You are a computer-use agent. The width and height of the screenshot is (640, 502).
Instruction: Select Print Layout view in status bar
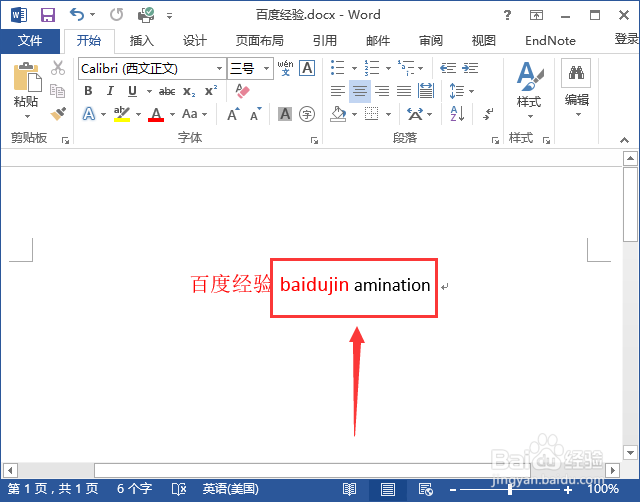click(387, 489)
